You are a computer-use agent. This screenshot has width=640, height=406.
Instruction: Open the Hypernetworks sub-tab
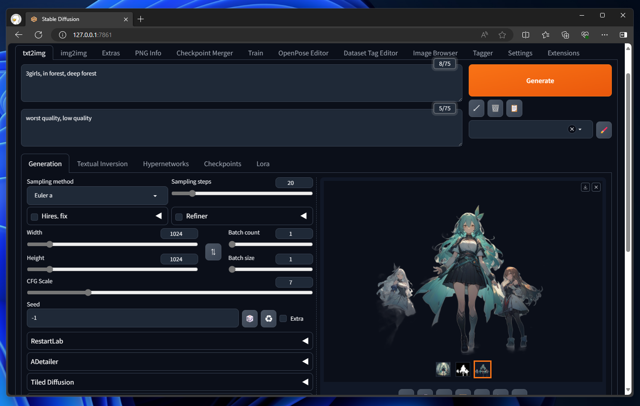click(x=166, y=164)
